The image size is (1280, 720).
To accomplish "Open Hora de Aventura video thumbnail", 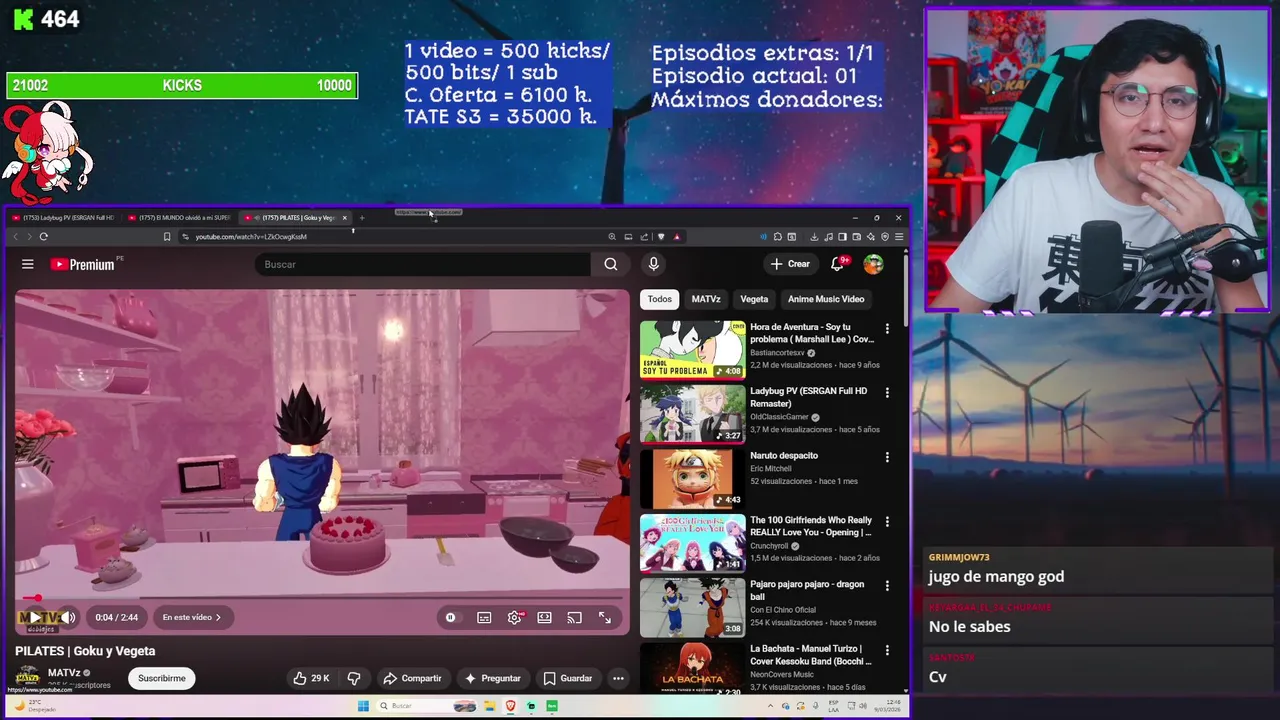I will [692, 349].
